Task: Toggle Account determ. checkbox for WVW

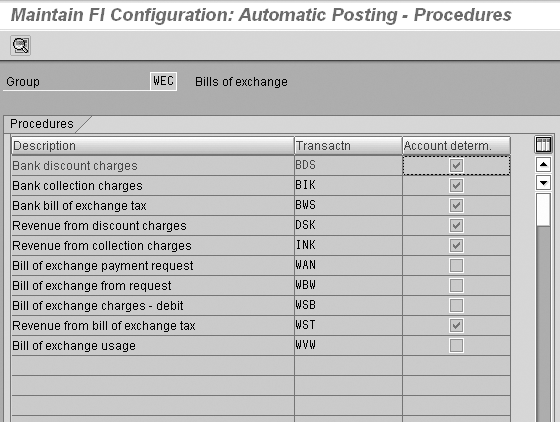Action: pos(456,345)
